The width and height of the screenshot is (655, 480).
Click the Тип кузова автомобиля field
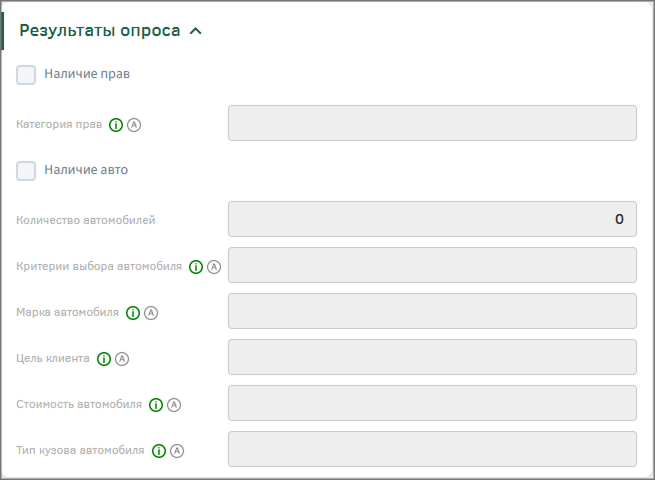tap(432, 449)
